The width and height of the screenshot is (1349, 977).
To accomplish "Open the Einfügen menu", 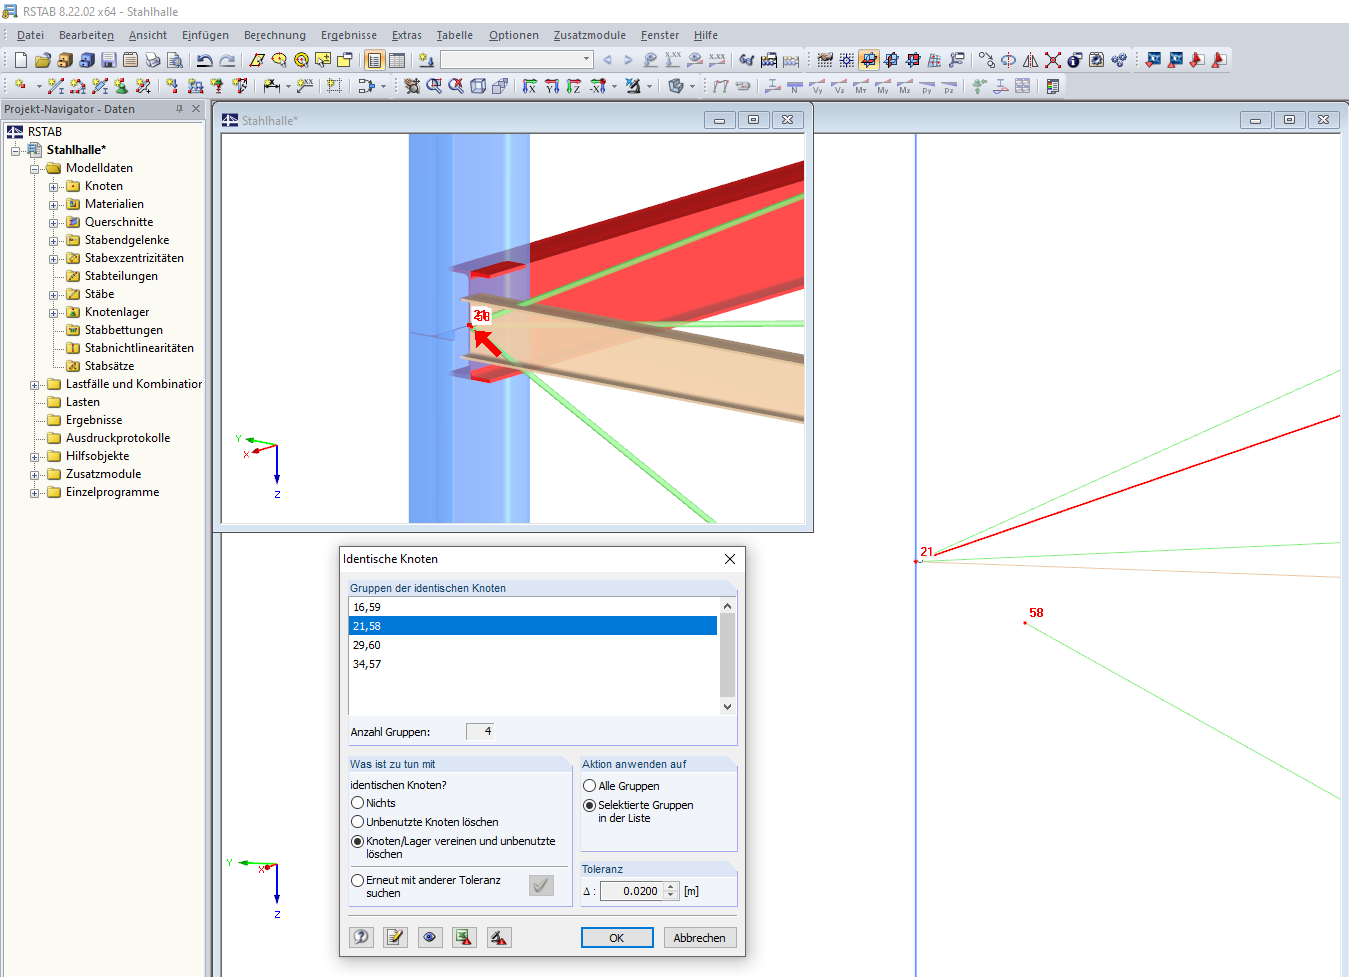I will pos(205,35).
